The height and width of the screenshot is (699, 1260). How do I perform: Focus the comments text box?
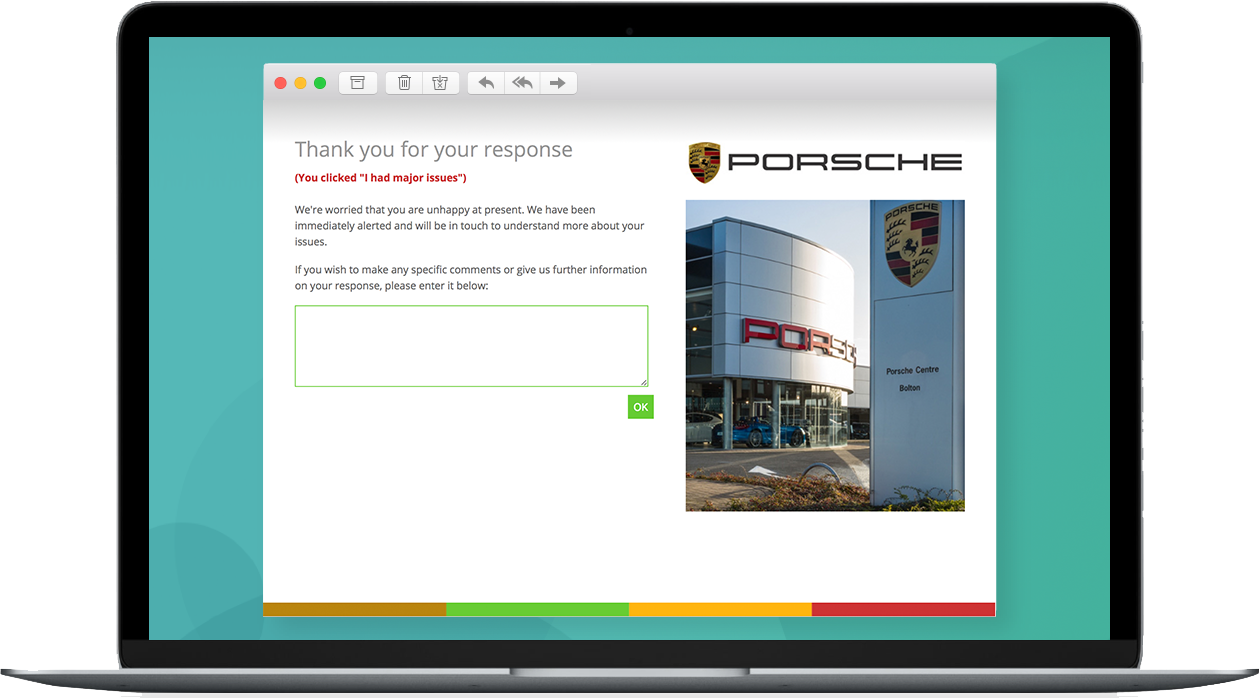point(470,345)
